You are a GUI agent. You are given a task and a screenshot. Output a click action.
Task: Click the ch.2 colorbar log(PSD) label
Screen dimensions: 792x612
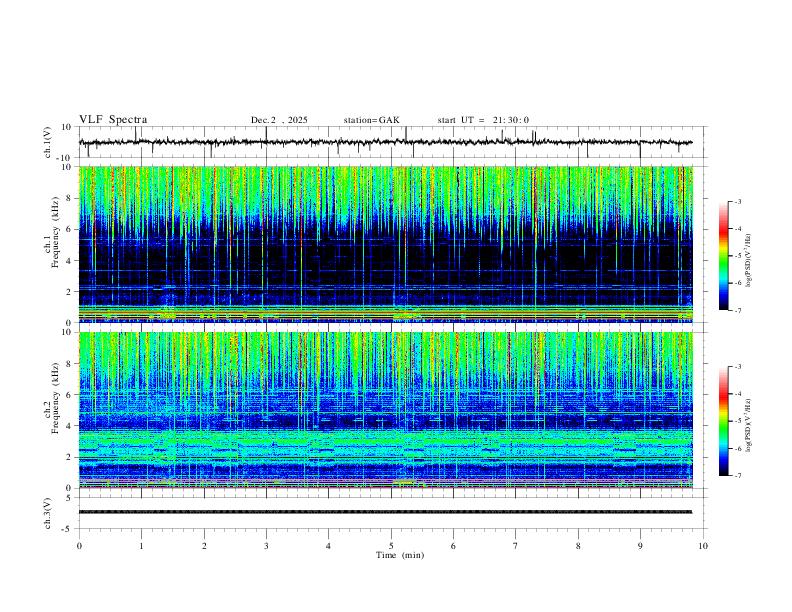(x=749, y=425)
